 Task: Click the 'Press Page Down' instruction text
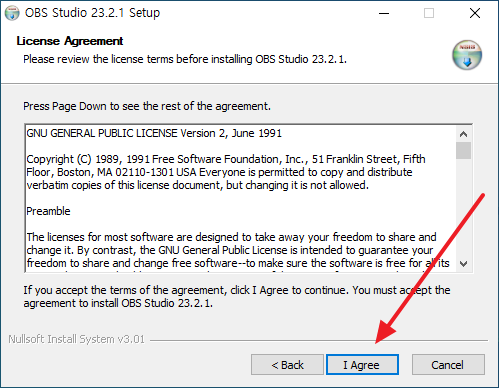147,106
